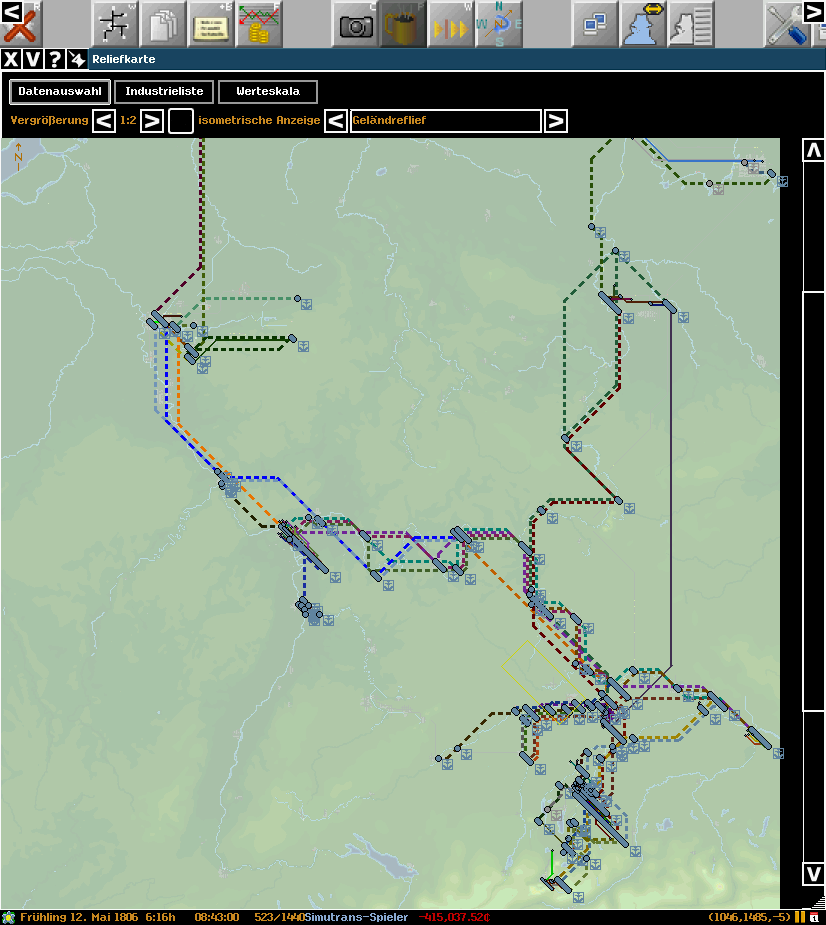Click the map's vertical scrollbar down arrow
Image resolution: width=826 pixels, height=925 pixels.
point(814,873)
